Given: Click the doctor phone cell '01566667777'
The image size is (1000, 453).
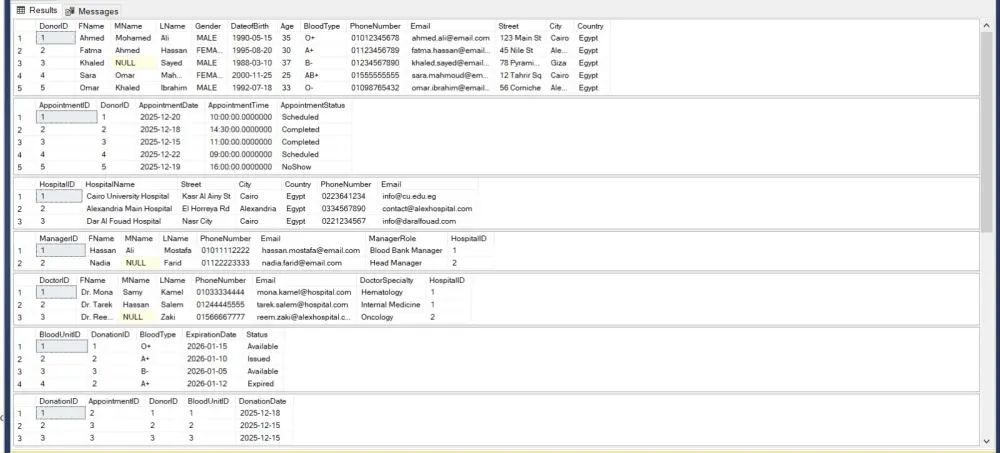Looking at the screenshot, I should pyautogui.click(x=220, y=317).
